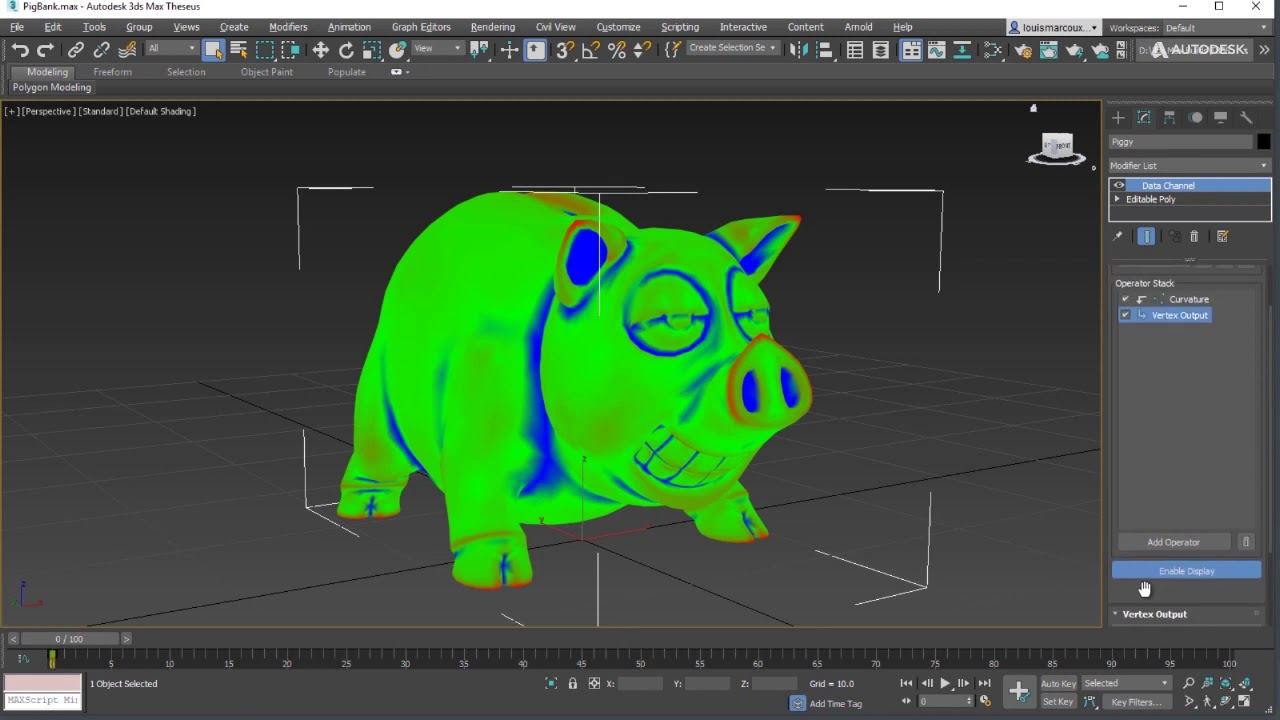Image resolution: width=1280 pixels, height=720 pixels.
Task: Click the Key Filters button
Action: coord(1137,702)
